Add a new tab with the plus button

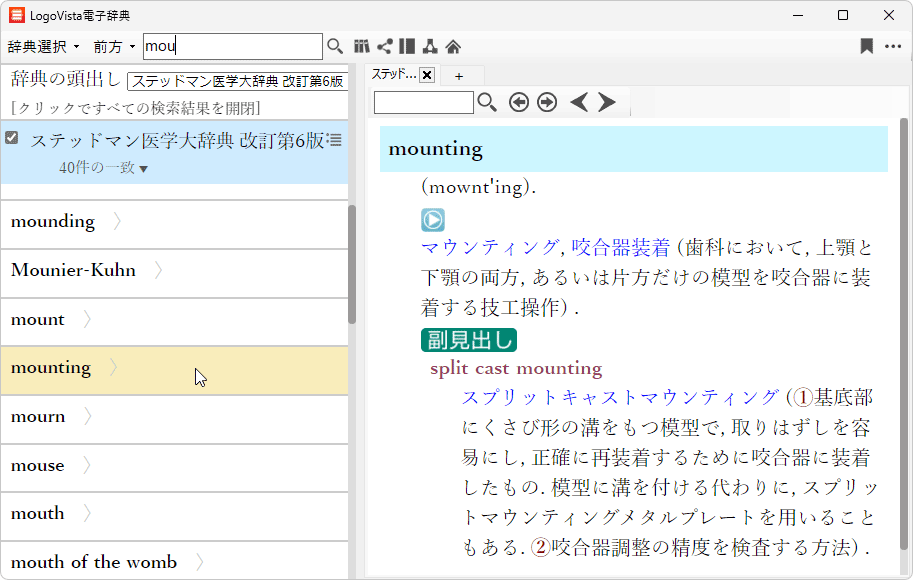click(x=459, y=75)
